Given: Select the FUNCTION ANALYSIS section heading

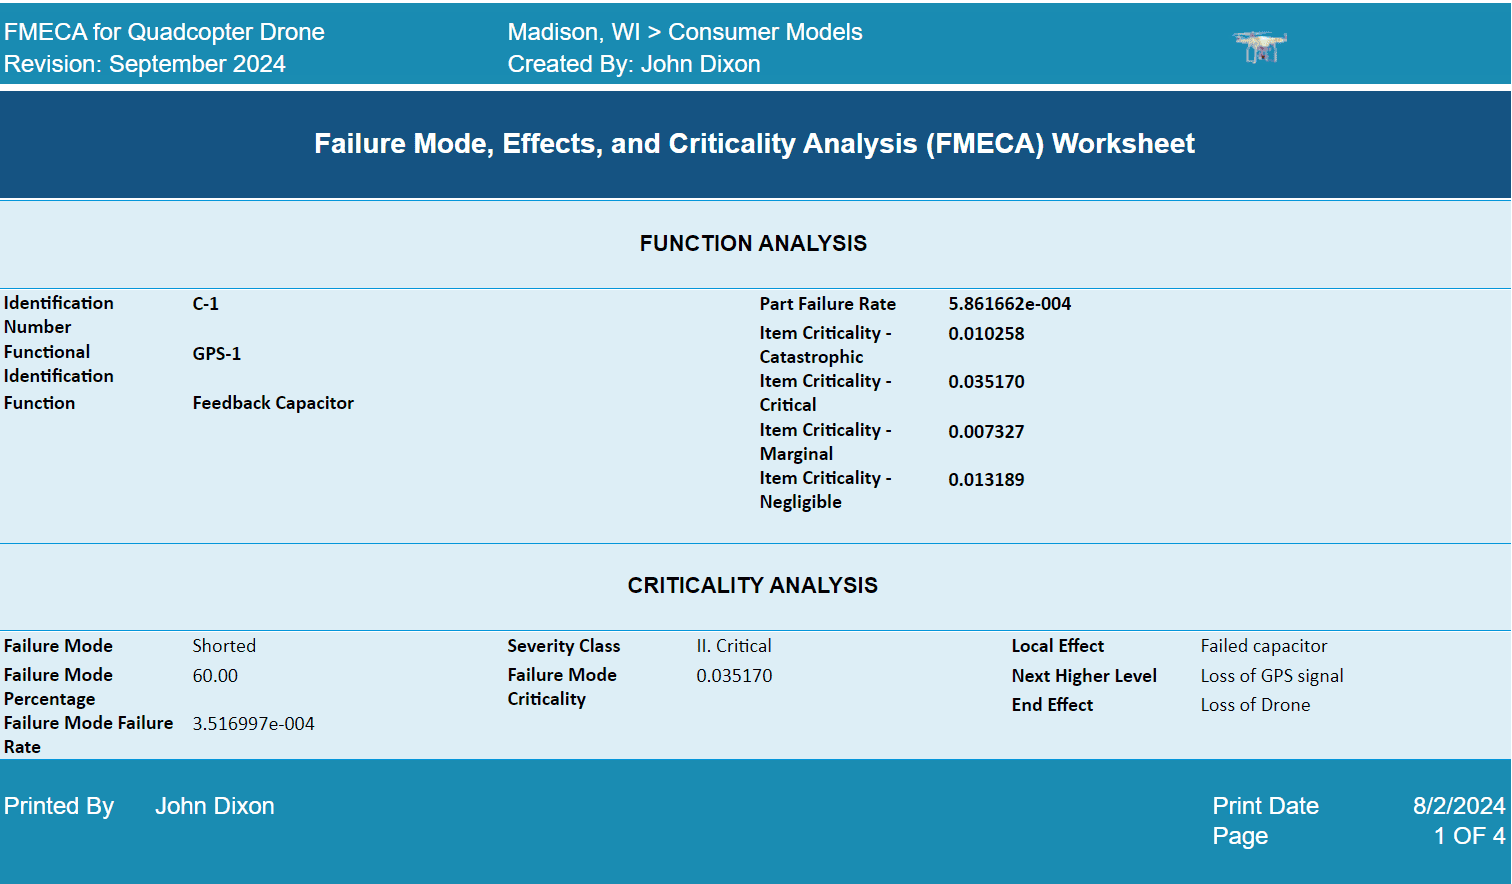Looking at the screenshot, I should tap(753, 244).
